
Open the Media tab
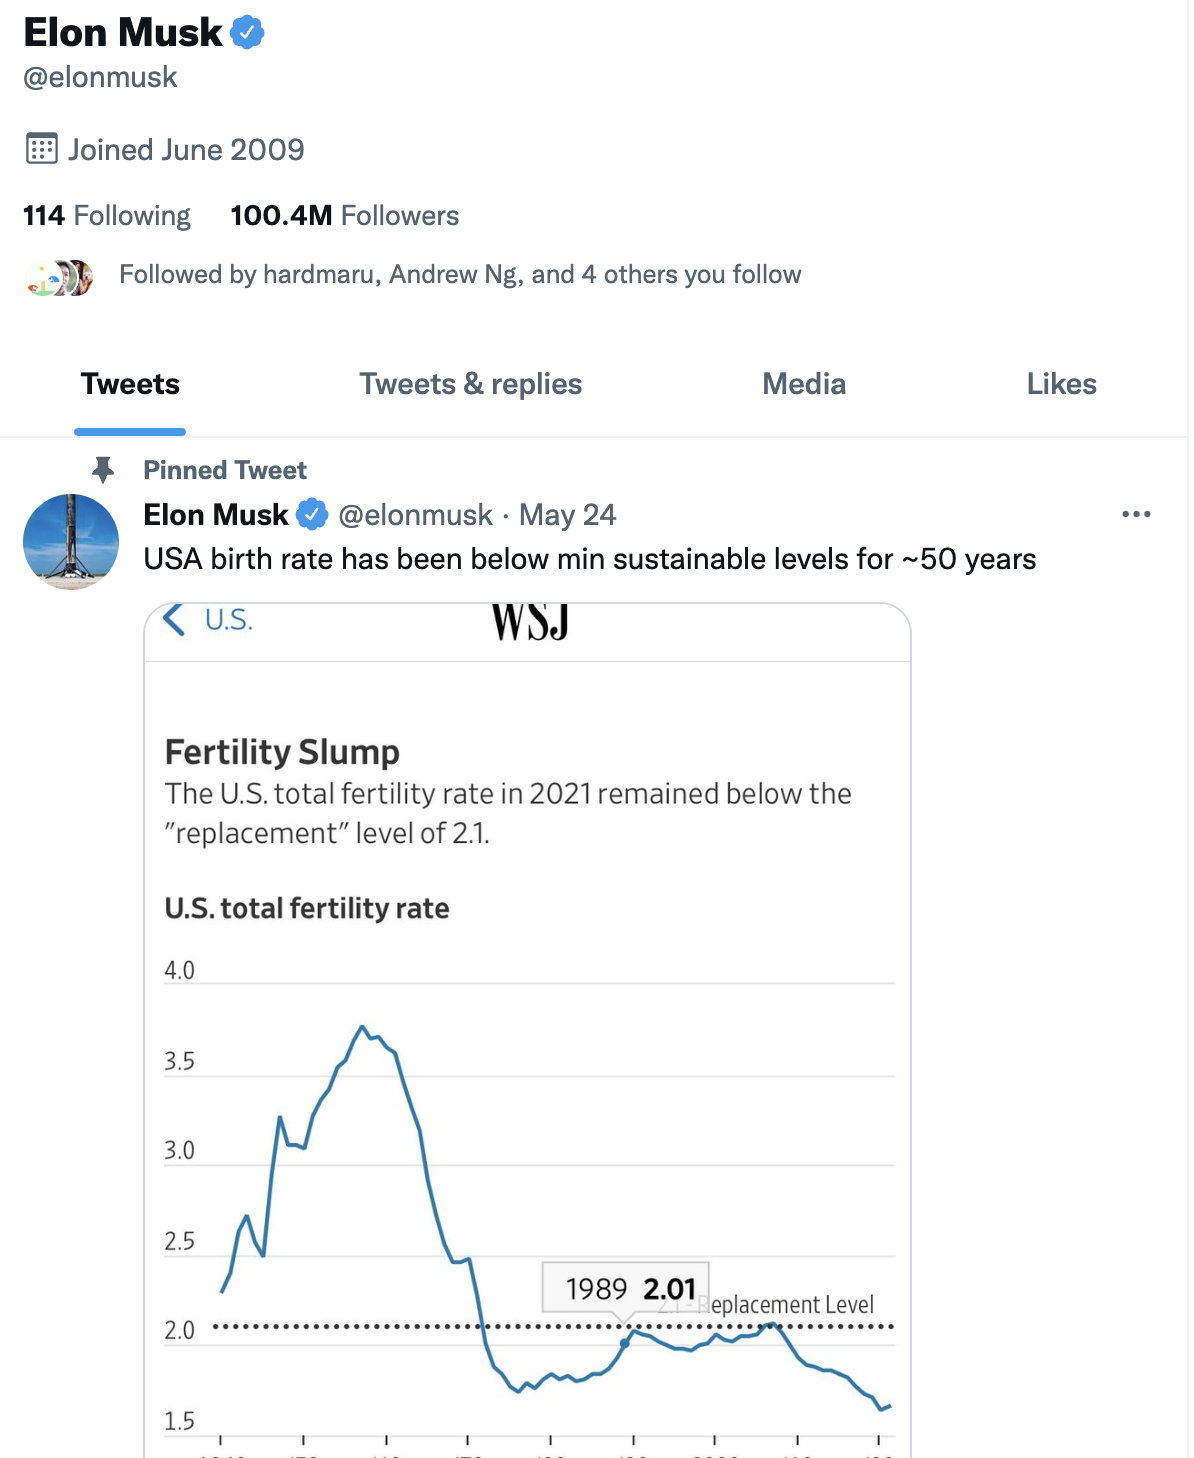pyautogui.click(x=804, y=385)
